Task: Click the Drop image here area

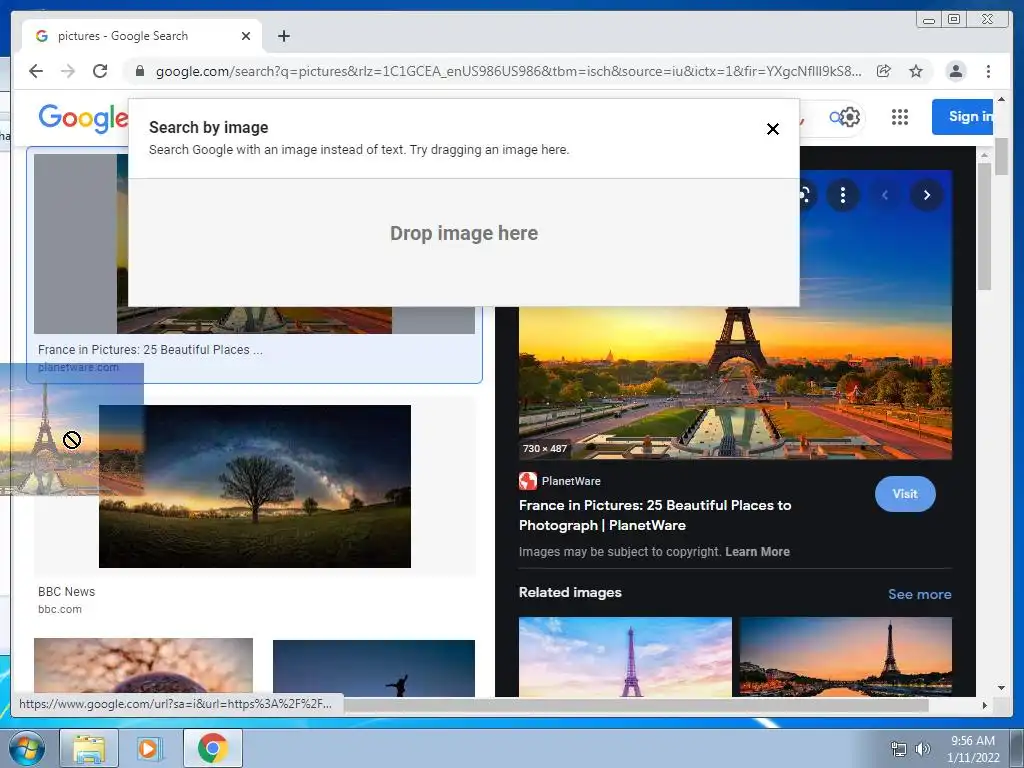Action: [x=464, y=242]
